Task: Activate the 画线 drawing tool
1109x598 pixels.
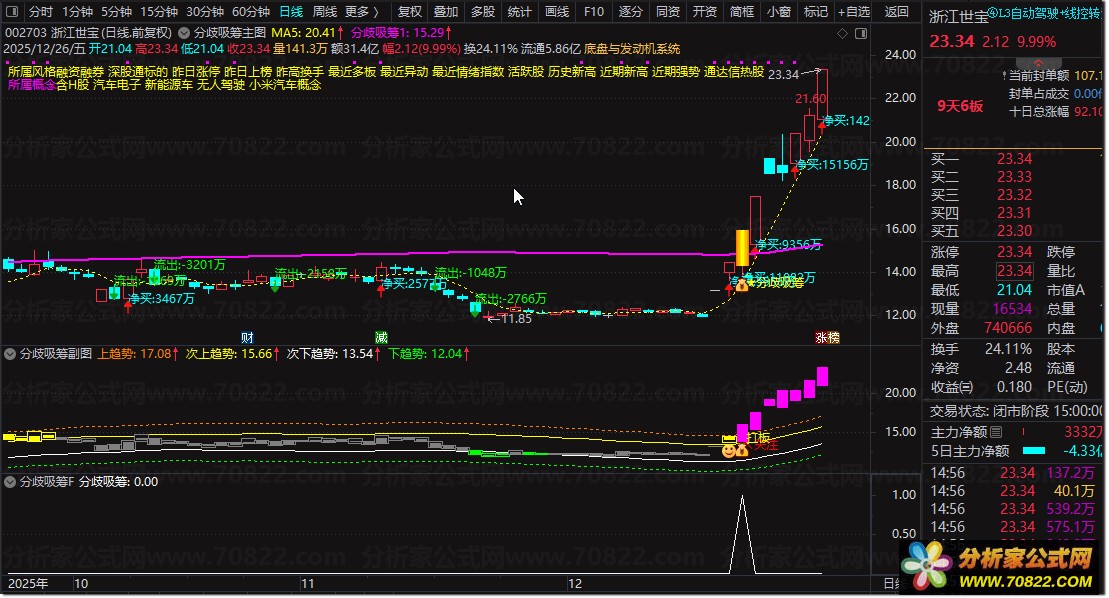Action: click(x=557, y=11)
